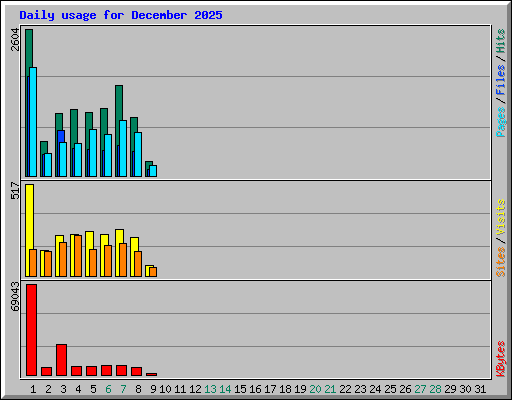Click day 31 on the x-axis
The height and width of the screenshot is (400, 512).
[x=480, y=389]
